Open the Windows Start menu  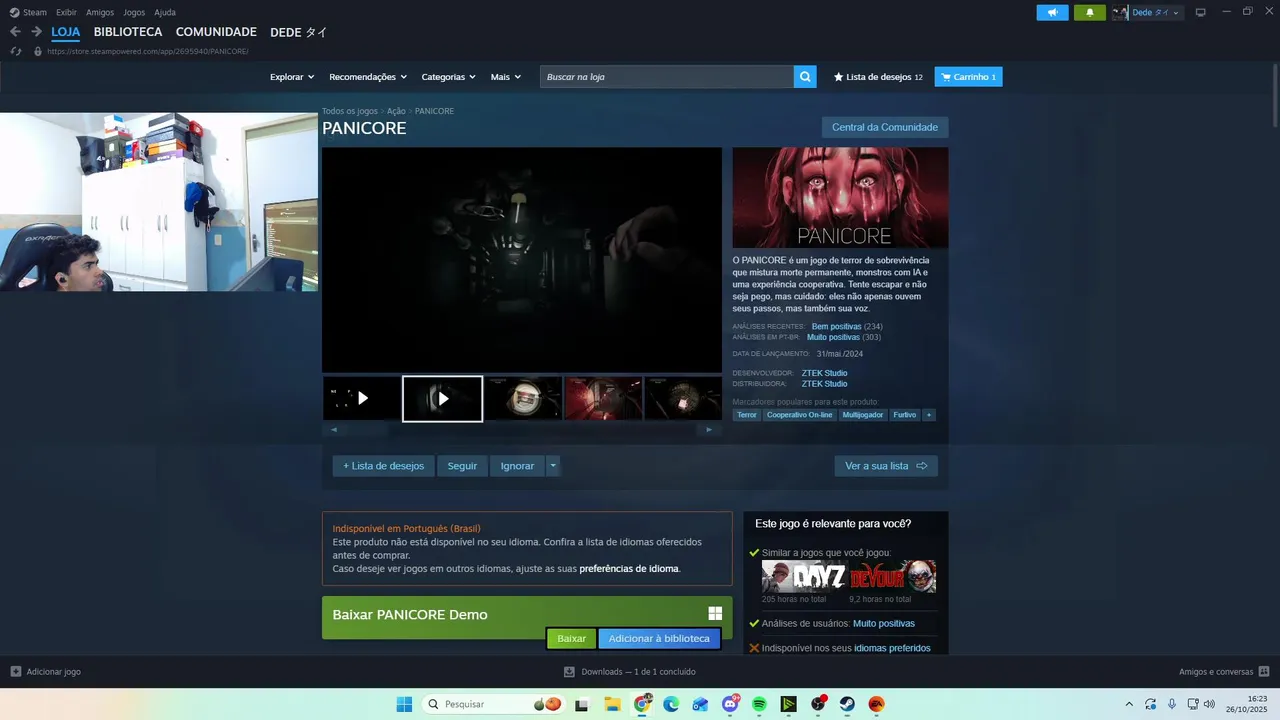(404, 704)
